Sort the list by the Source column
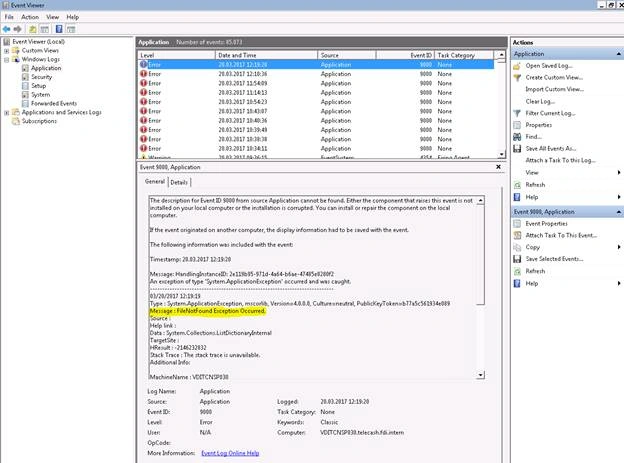Image resolution: width=624 pixels, height=463 pixels. (347, 55)
